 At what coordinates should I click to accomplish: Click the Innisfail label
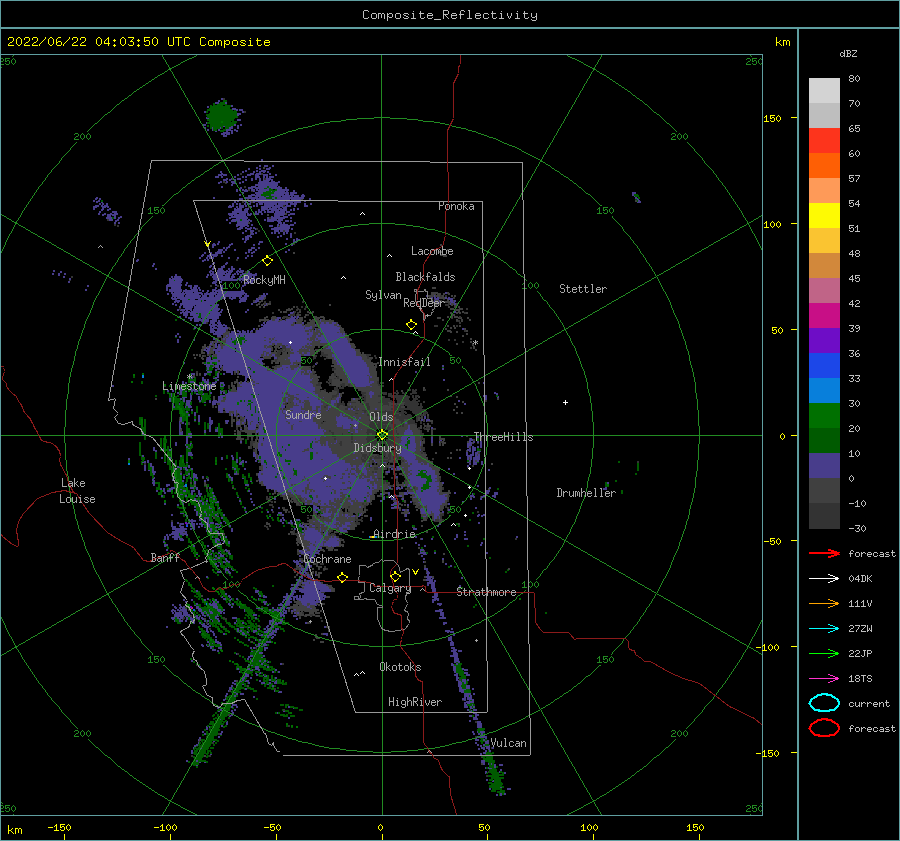404,362
